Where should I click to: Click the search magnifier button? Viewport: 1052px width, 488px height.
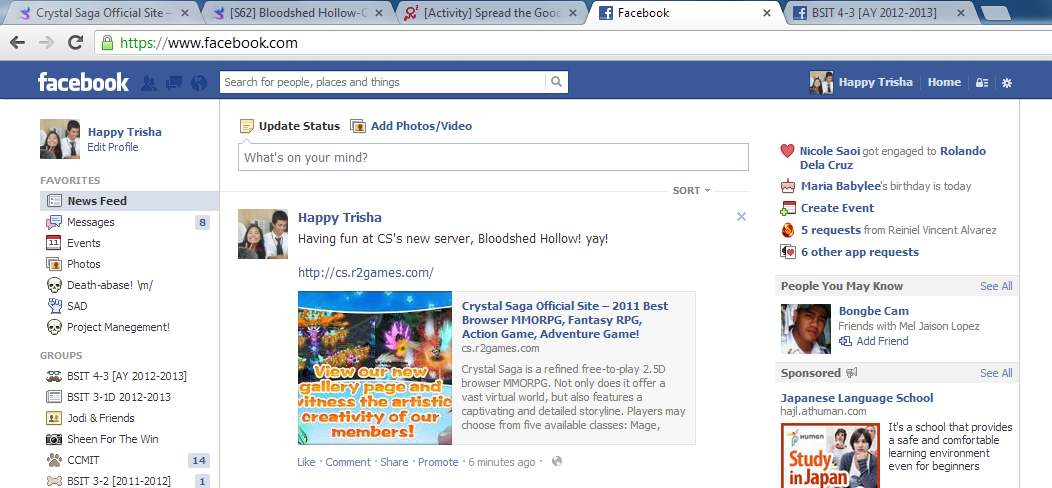pos(556,82)
